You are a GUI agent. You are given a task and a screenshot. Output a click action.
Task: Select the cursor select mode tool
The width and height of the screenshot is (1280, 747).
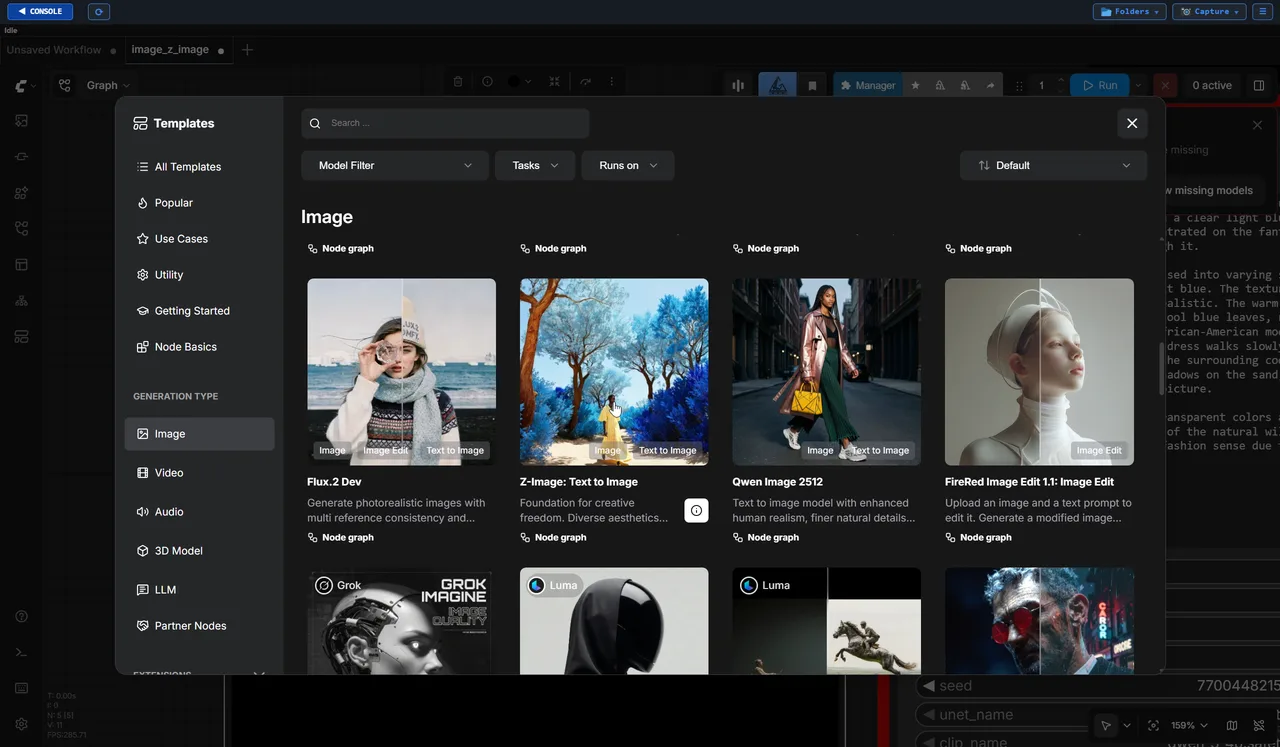click(x=1106, y=725)
